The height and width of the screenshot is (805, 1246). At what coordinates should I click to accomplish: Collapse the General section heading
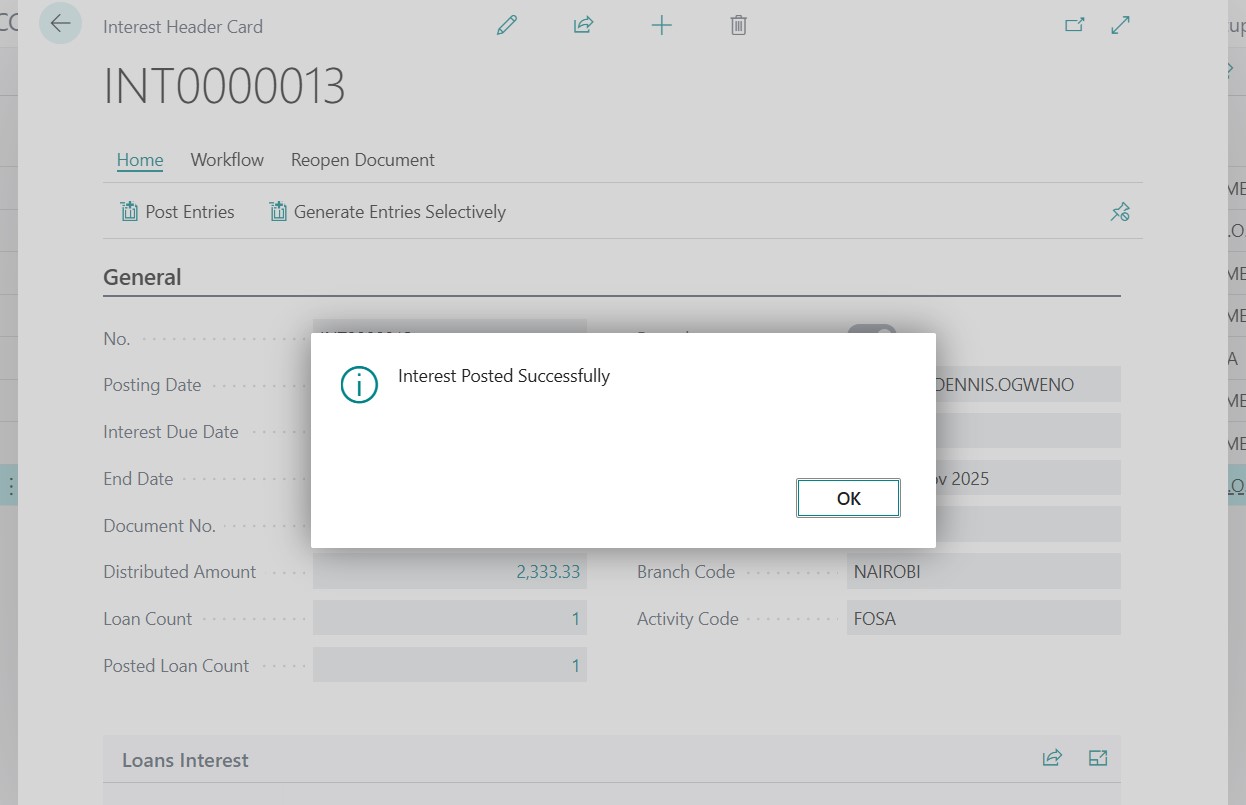point(142,277)
